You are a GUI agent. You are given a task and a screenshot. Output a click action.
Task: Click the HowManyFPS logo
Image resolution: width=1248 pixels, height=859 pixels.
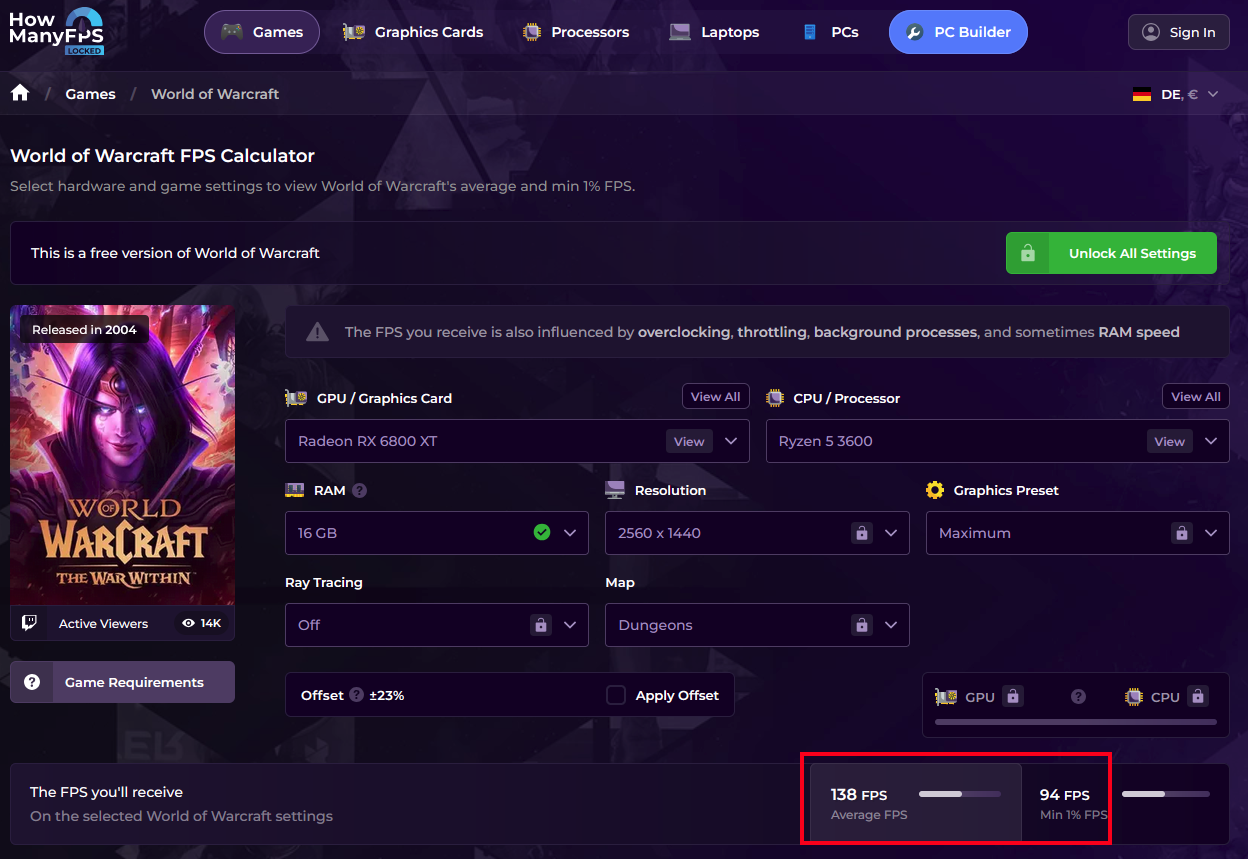point(57,32)
